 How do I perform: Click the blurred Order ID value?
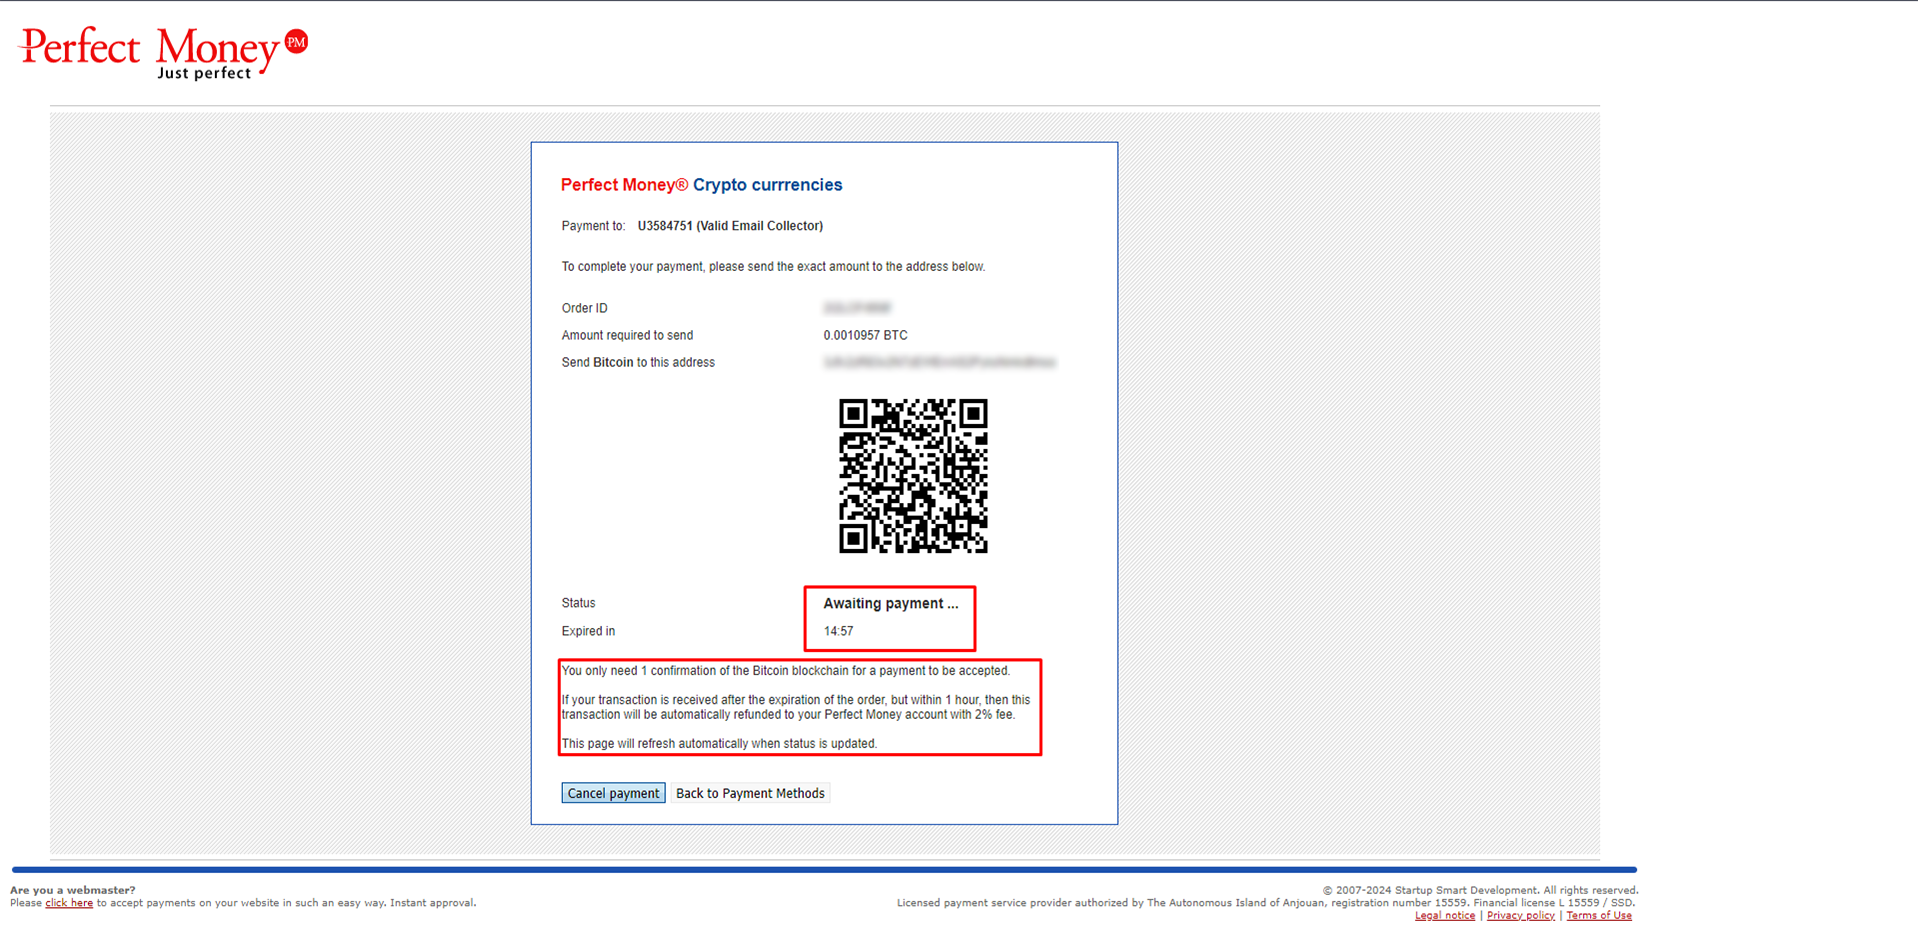point(857,308)
